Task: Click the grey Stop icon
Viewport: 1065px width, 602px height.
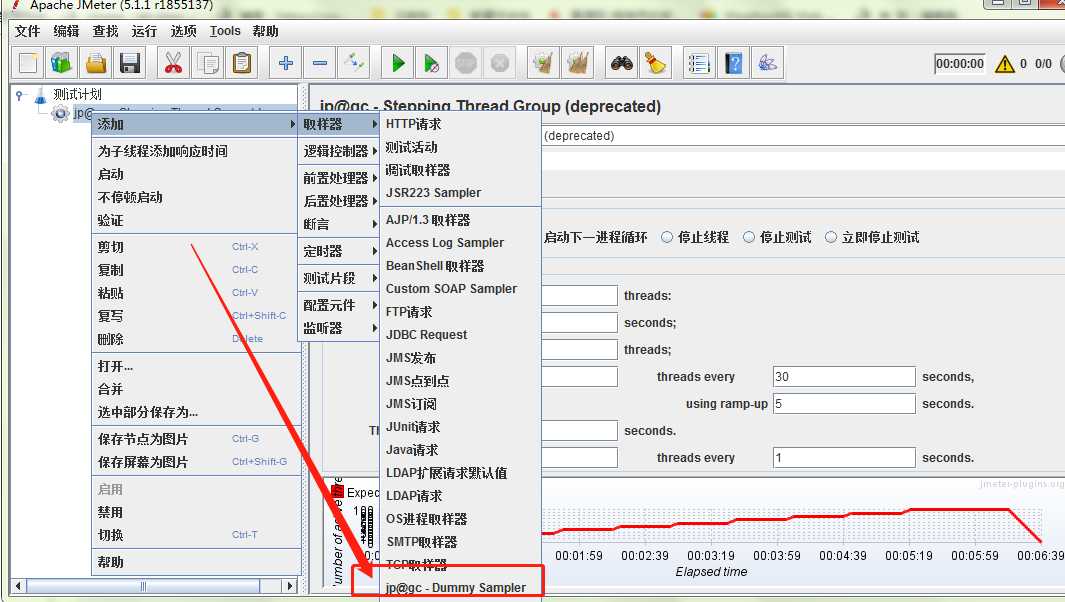Action: (x=466, y=63)
